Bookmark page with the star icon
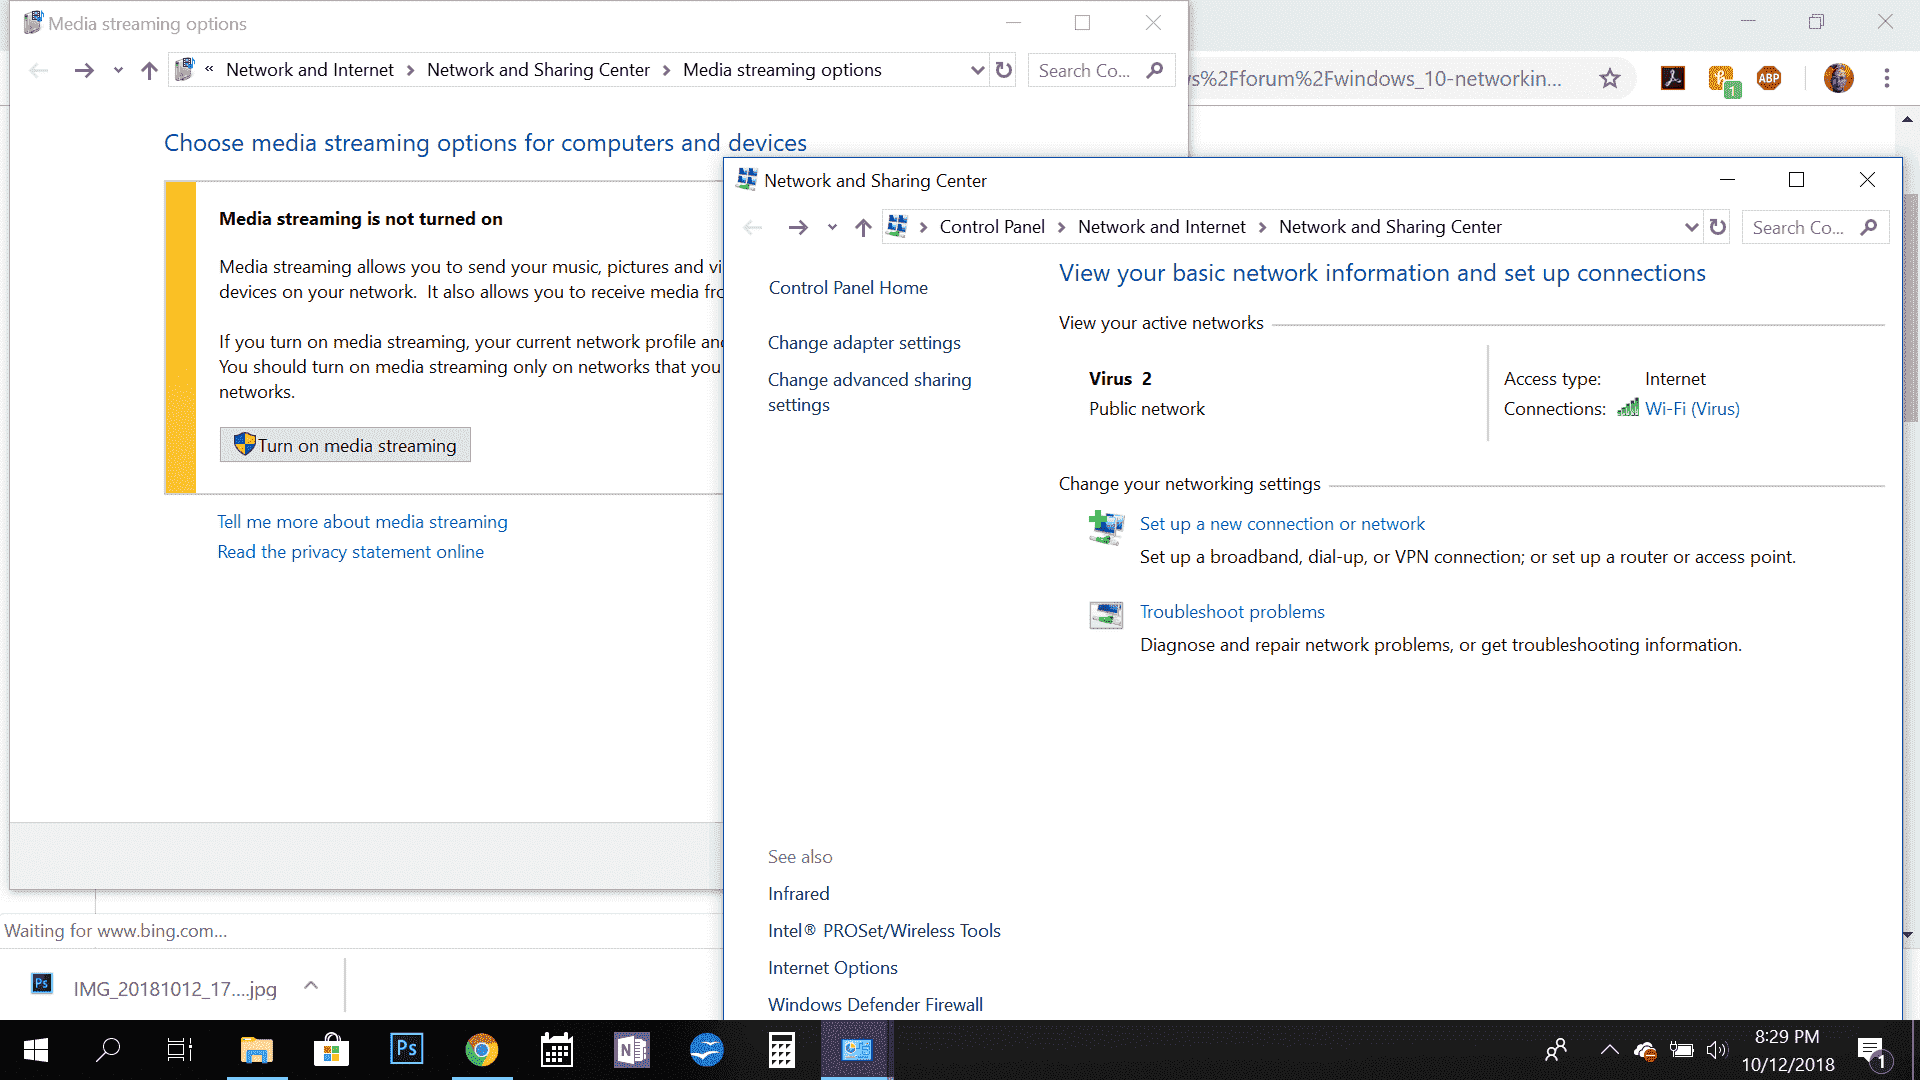This screenshot has width=1920, height=1080. (1609, 78)
